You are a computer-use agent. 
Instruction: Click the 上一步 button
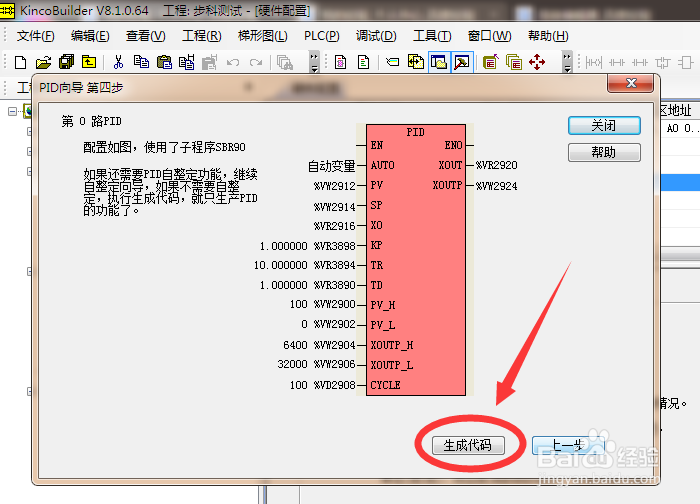[568, 445]
